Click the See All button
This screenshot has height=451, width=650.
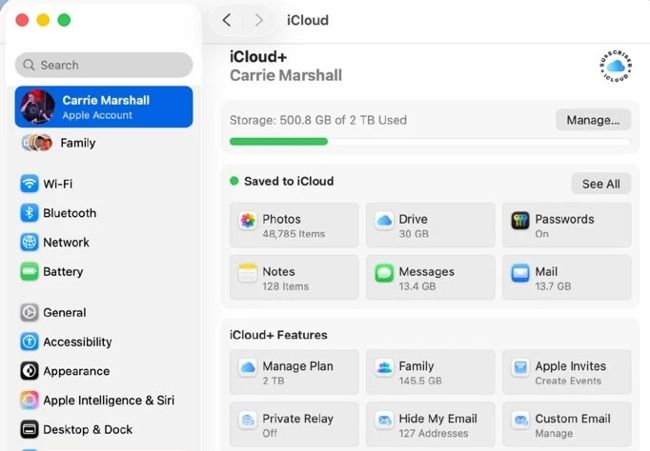(x=601, y=184)
